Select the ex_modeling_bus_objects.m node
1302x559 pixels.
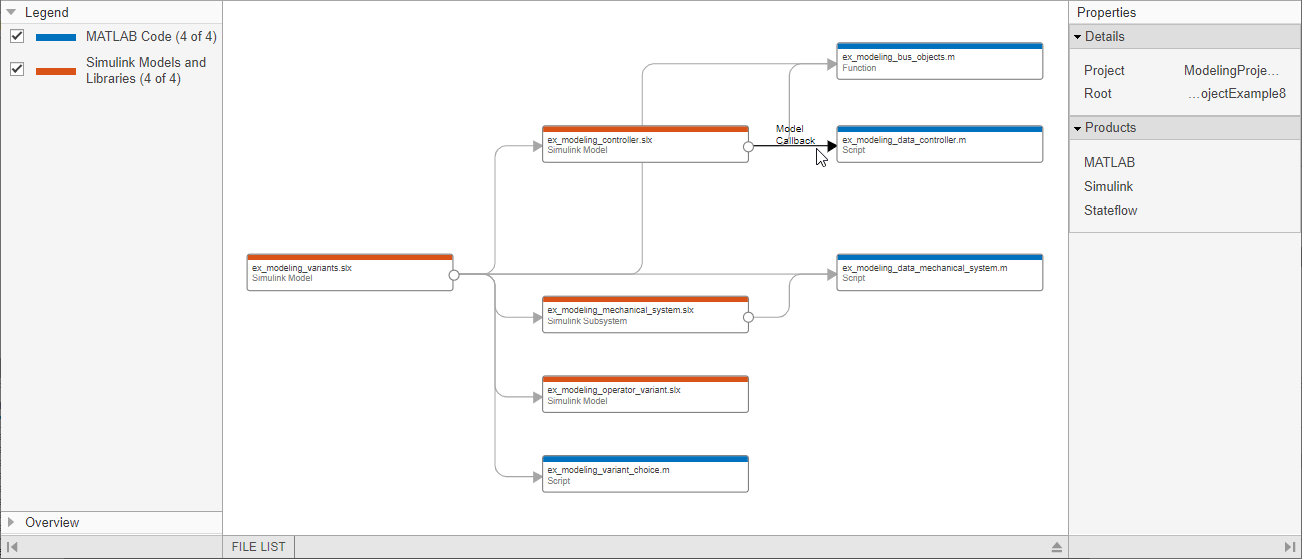(940, 61)
